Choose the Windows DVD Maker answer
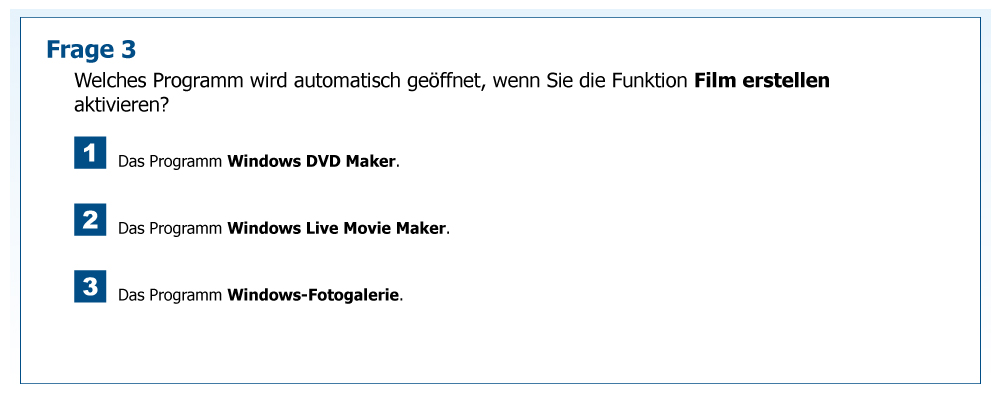 (x=312, y=161)
